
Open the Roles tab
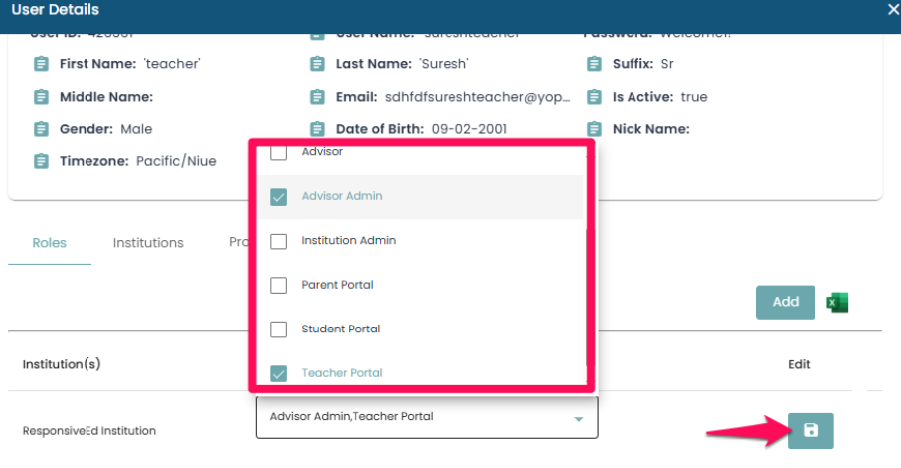coord(49,243)
